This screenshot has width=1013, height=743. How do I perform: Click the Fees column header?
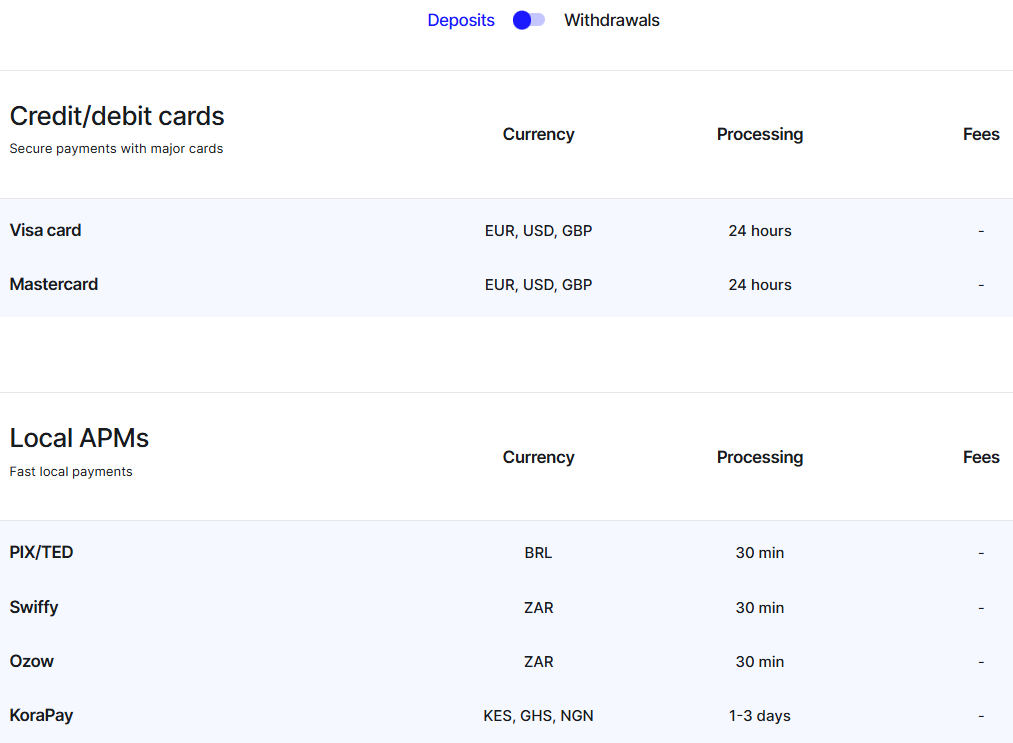(981, 134)
